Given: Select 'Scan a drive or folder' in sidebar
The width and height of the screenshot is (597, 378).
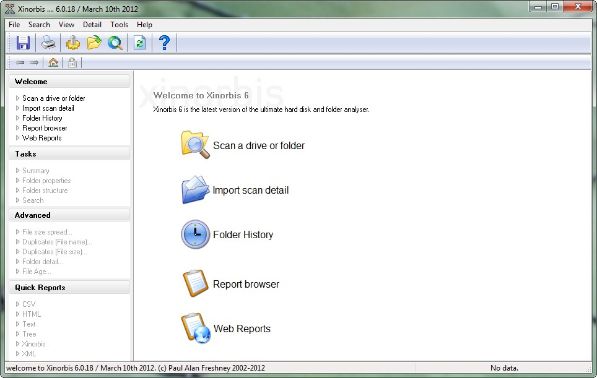Looking at the screenshot, I should (x=54, y=98).
